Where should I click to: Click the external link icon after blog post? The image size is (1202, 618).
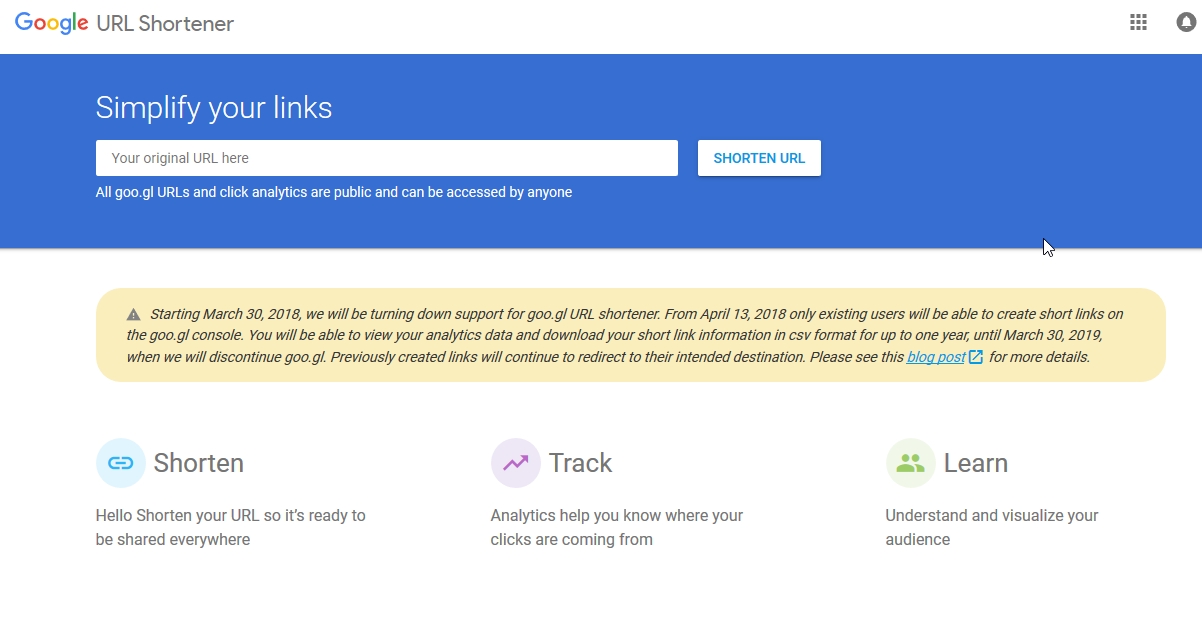click(976, 357)
